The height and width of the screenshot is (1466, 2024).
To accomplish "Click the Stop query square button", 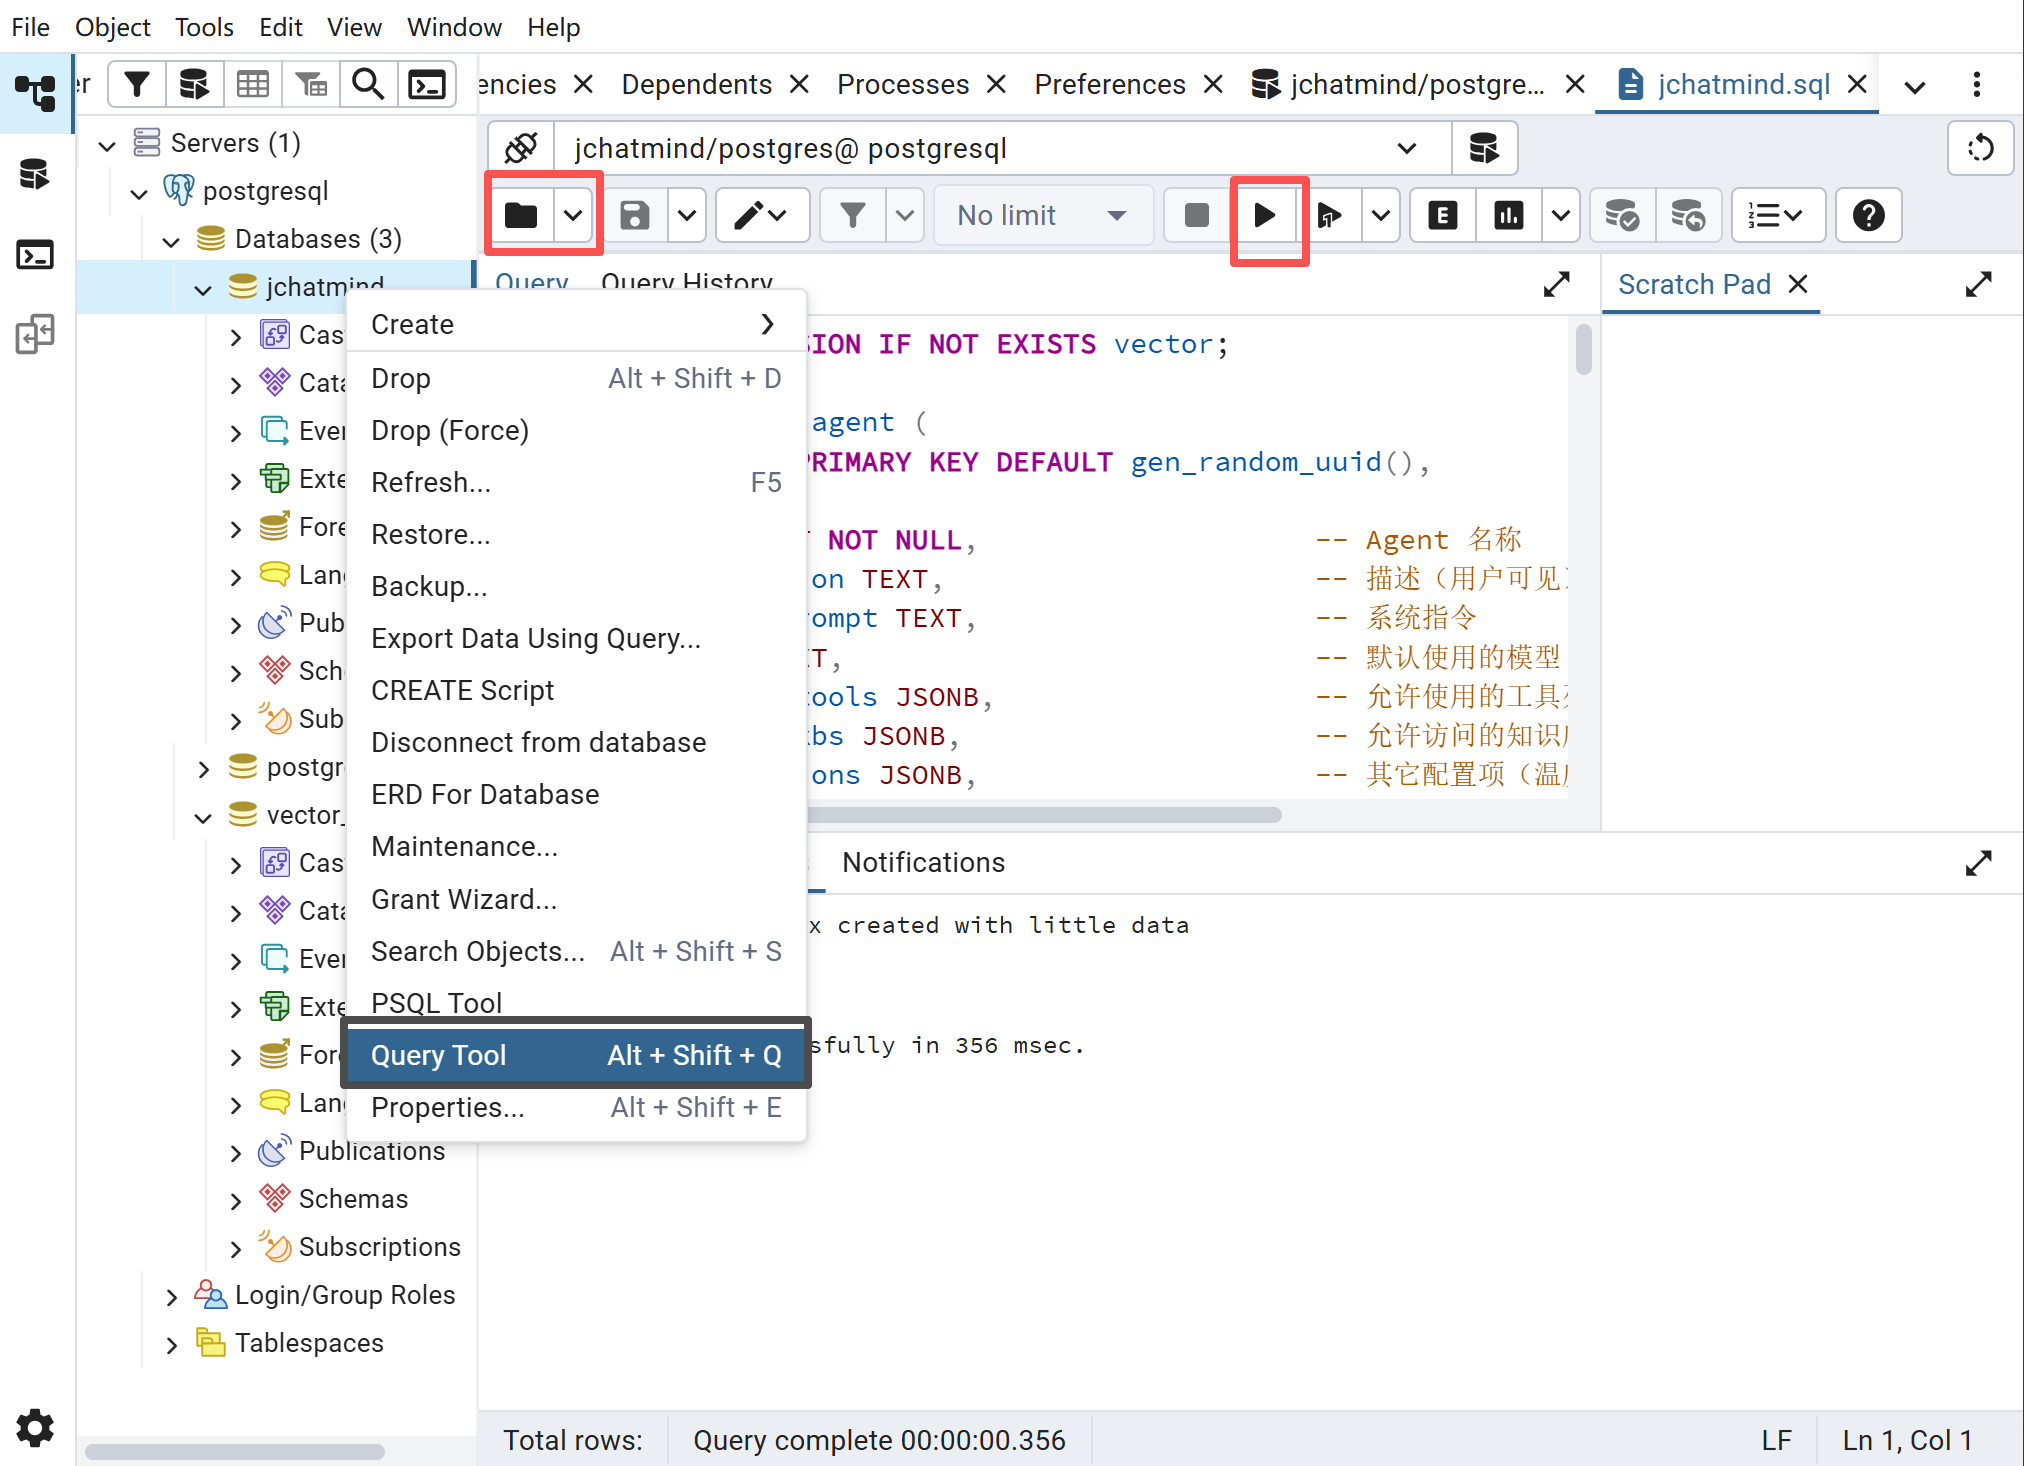I will (x=1196, y=215).
